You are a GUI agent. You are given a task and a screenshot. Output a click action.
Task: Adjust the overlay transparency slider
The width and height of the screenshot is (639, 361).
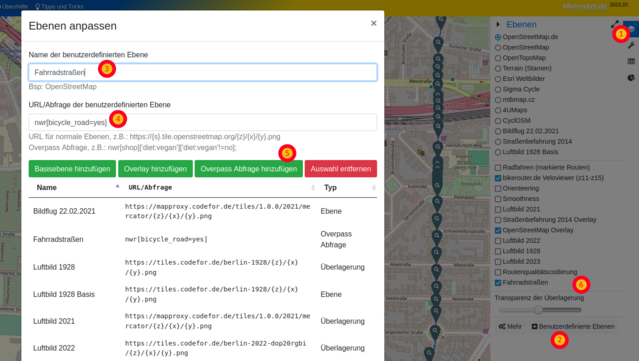tap(540, 310)
